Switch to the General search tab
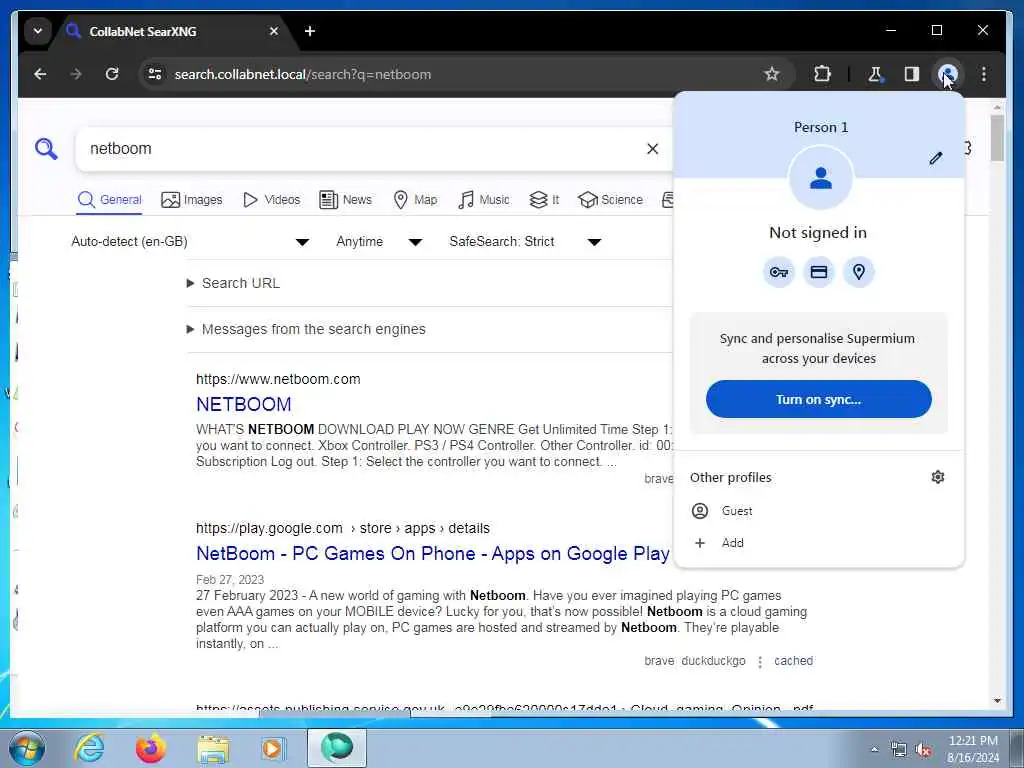The height and width of the screenshot is (768, 1024). tap(109, 200)
